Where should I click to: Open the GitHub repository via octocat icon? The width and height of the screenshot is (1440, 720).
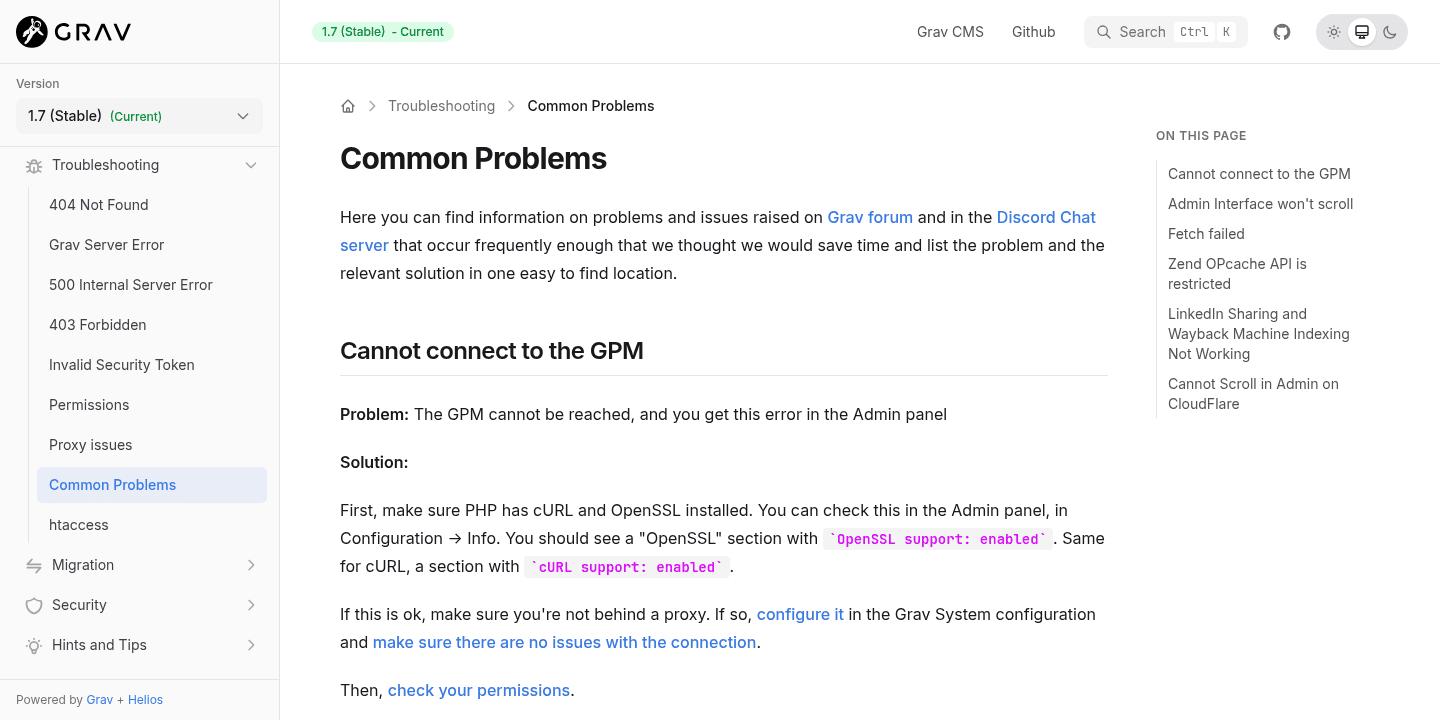[x=1281, y=31]
